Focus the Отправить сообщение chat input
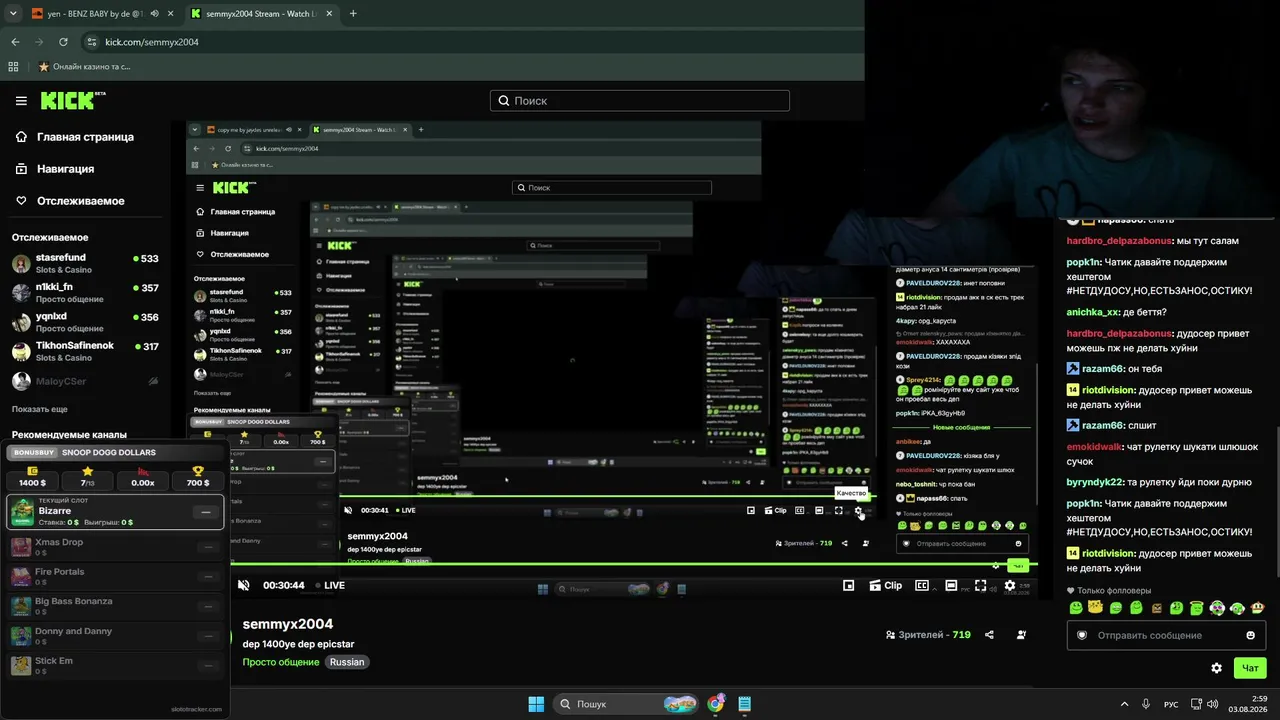This screenshot has height=720, width=1280. point(1166,635)
